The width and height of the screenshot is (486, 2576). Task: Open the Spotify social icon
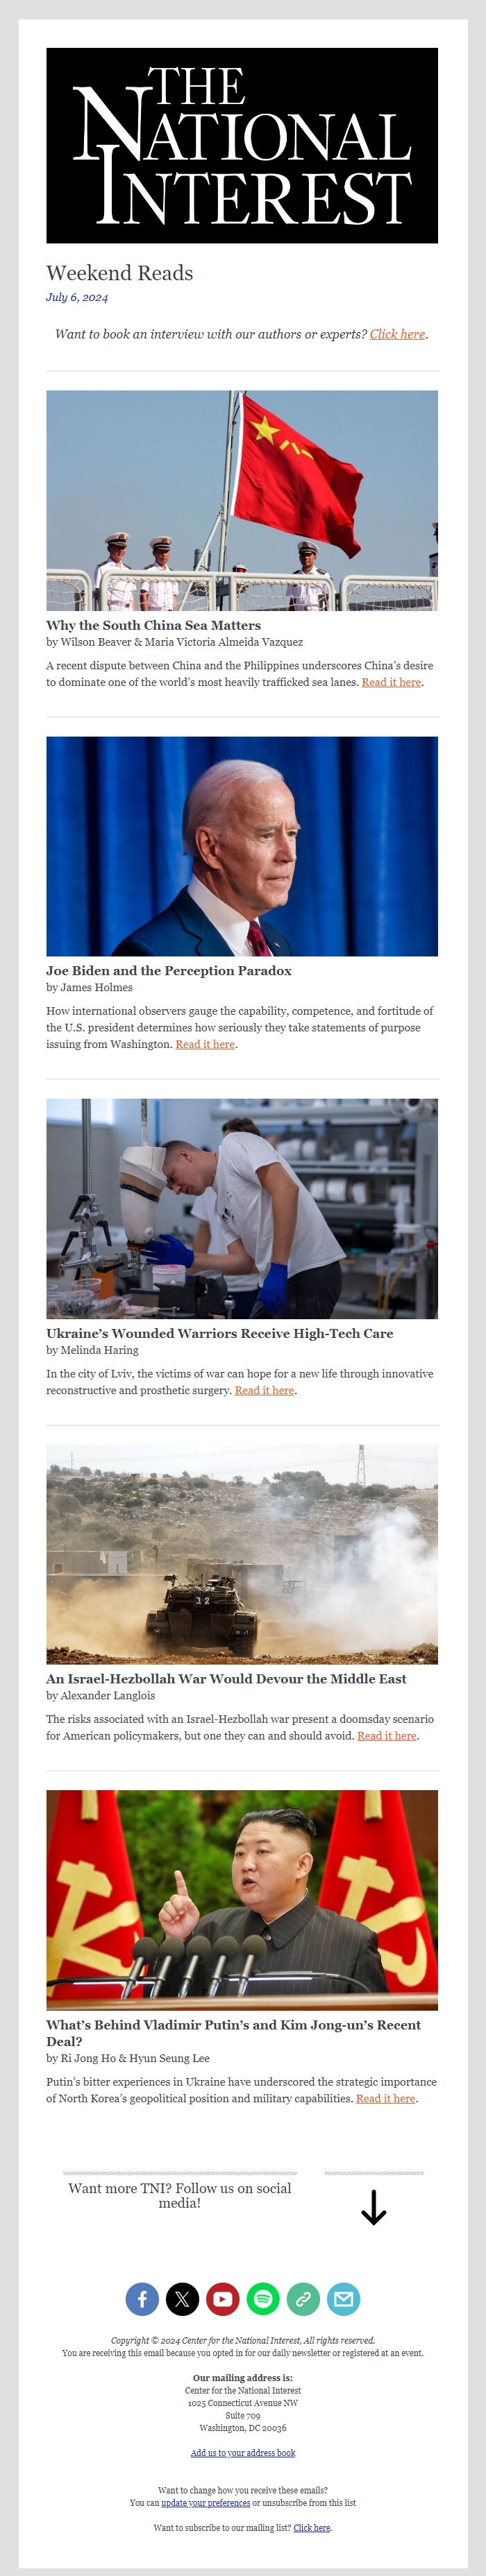[x=263, y=2298]
